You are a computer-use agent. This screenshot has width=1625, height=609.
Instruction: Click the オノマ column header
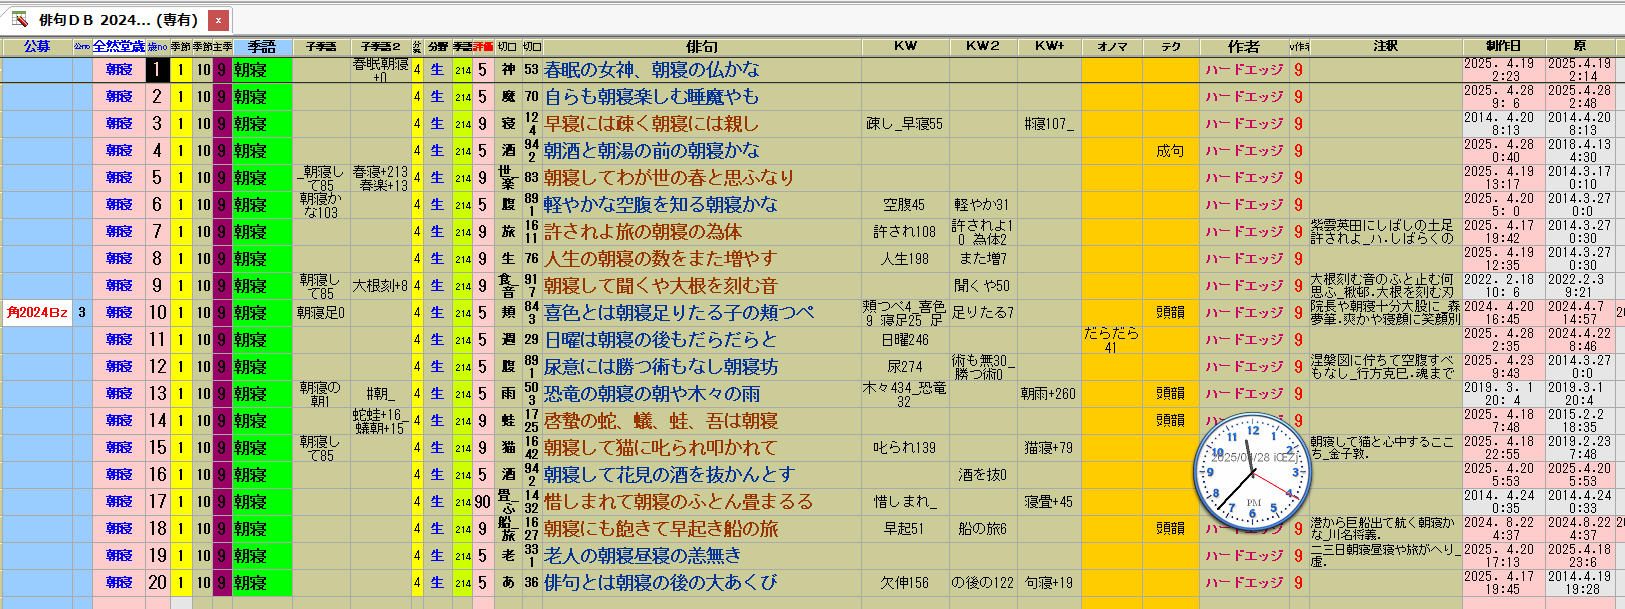[1112, 47]
